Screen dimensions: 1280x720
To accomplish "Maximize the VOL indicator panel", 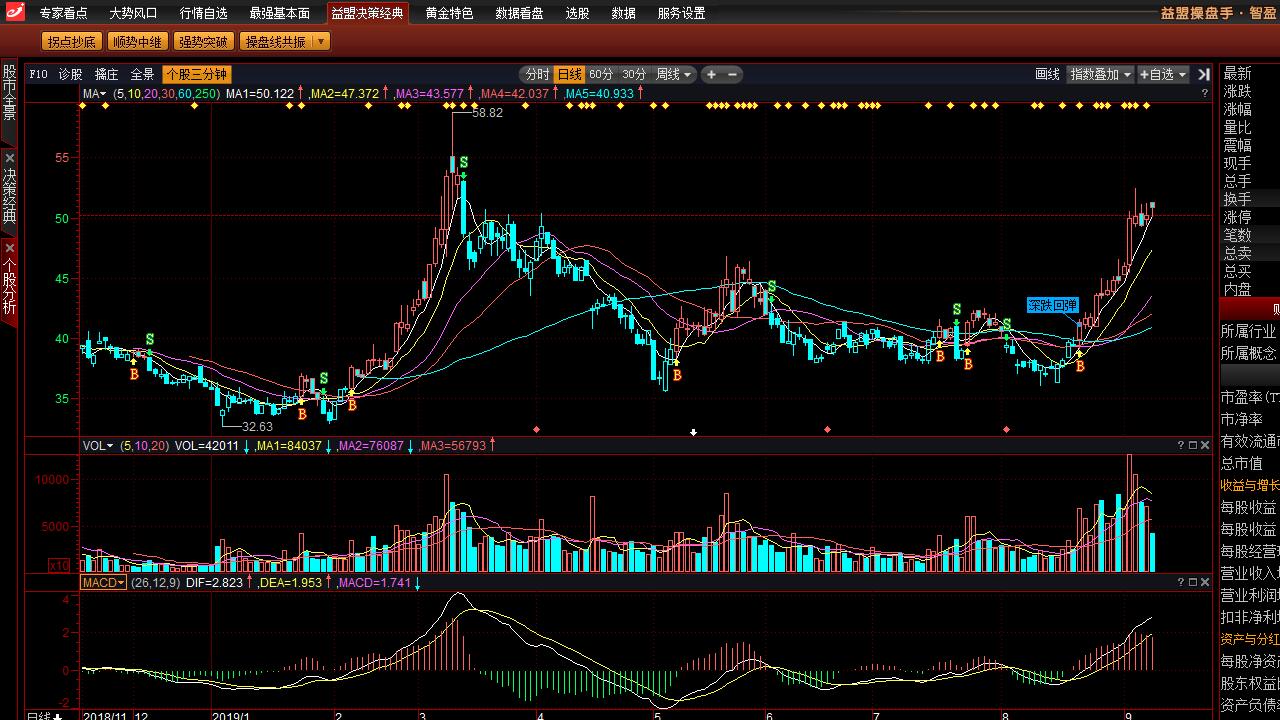I will [x=1193, y=445].
